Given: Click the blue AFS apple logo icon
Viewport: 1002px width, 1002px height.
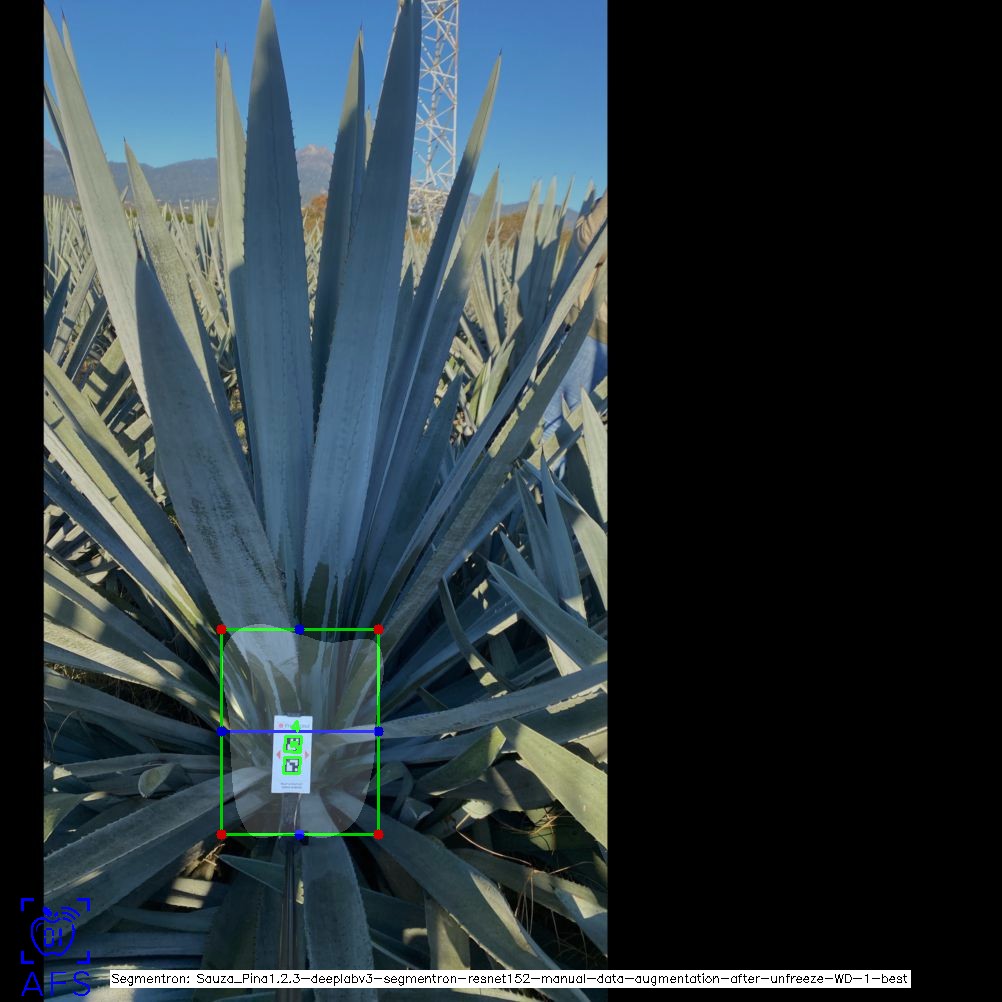Looking at the screenshot, I should (55, 930).
